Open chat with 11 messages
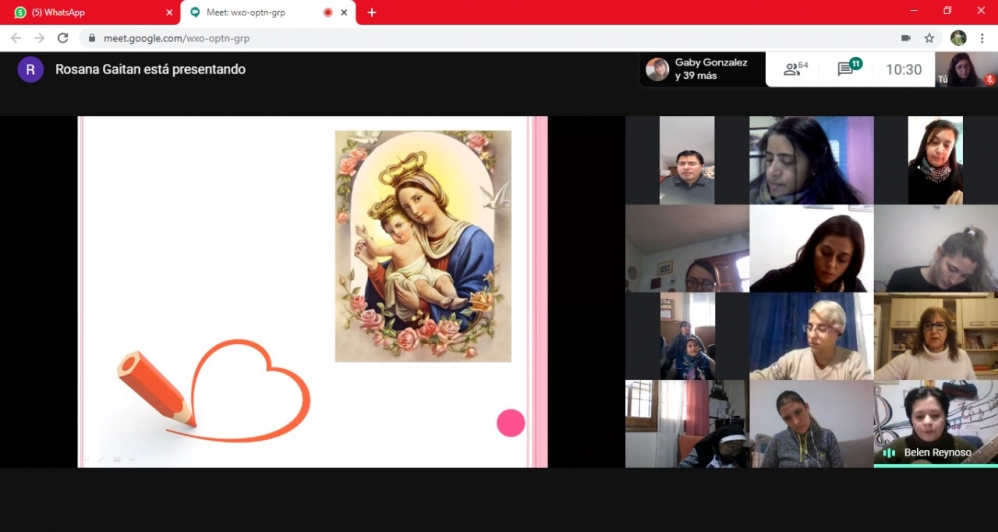This screenshot has width=998, height=532. tap(849, 68)
